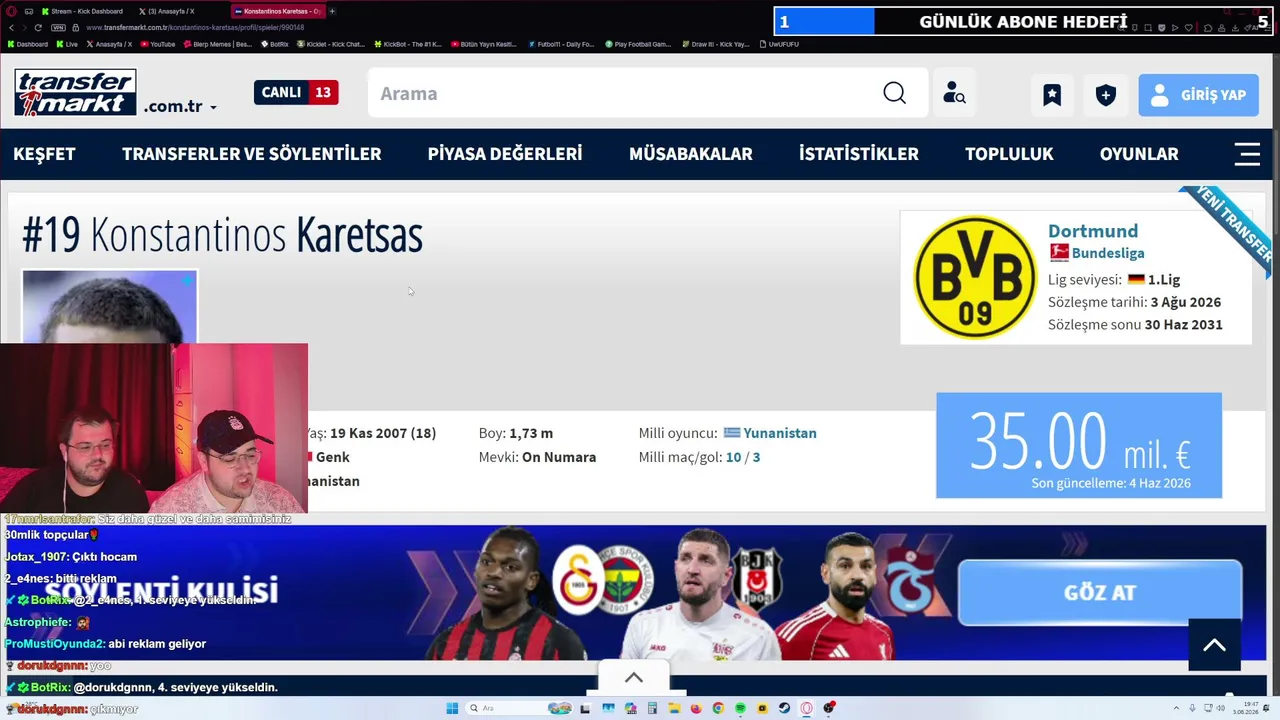The height and width of the screenshot is (720, 1280).
Task: Click the browser reload icon
Action: coord(38,27)
